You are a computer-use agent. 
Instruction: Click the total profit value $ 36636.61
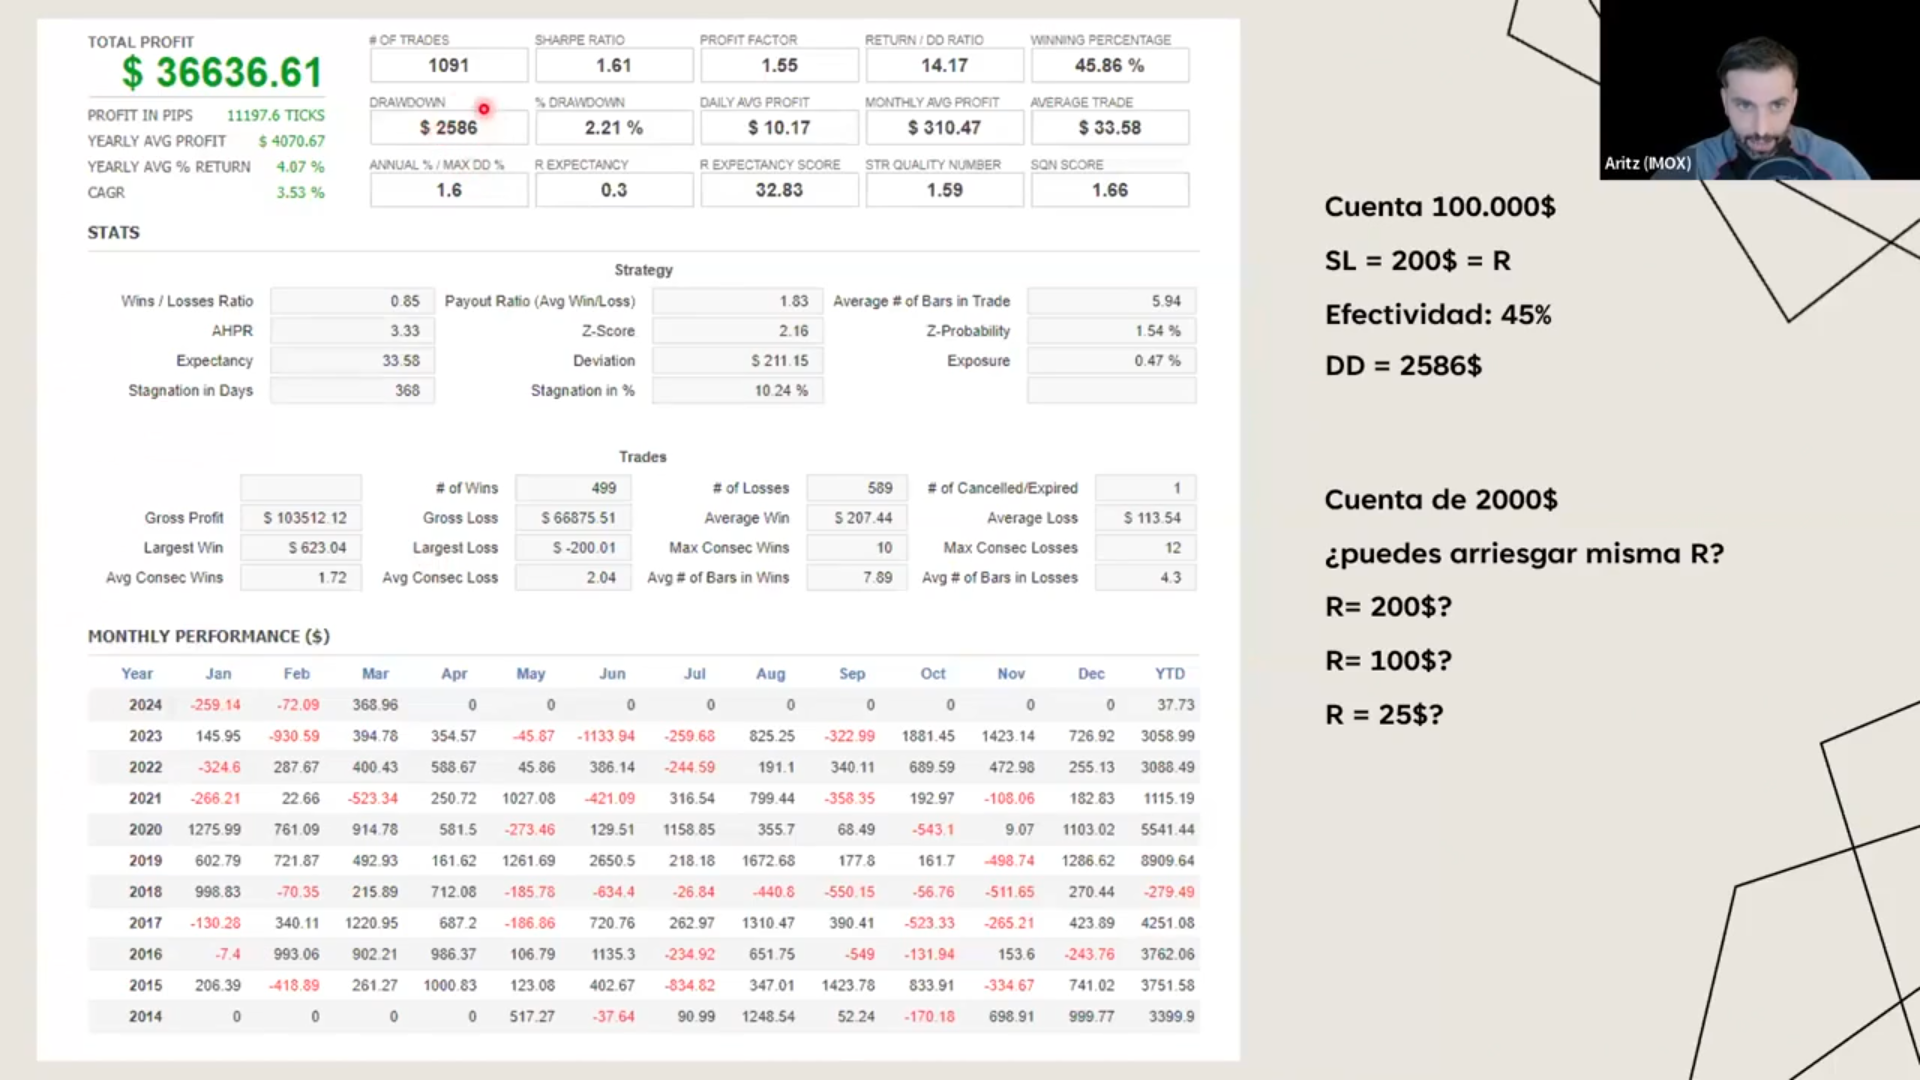click(221, 72)
